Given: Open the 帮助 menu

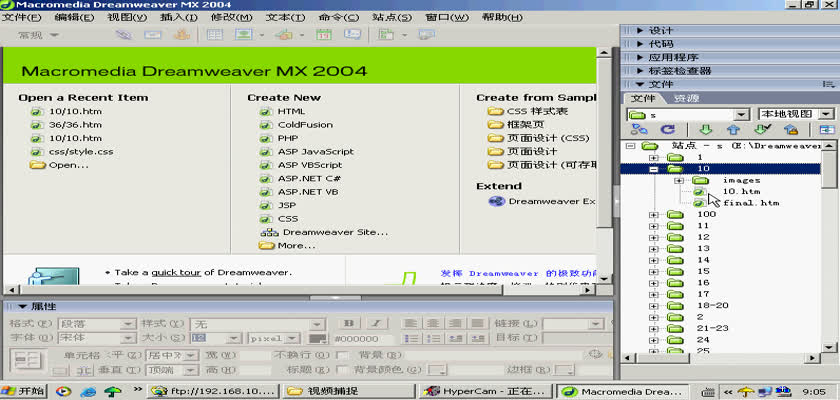Looking at the screenshot, I should [502, 17].
